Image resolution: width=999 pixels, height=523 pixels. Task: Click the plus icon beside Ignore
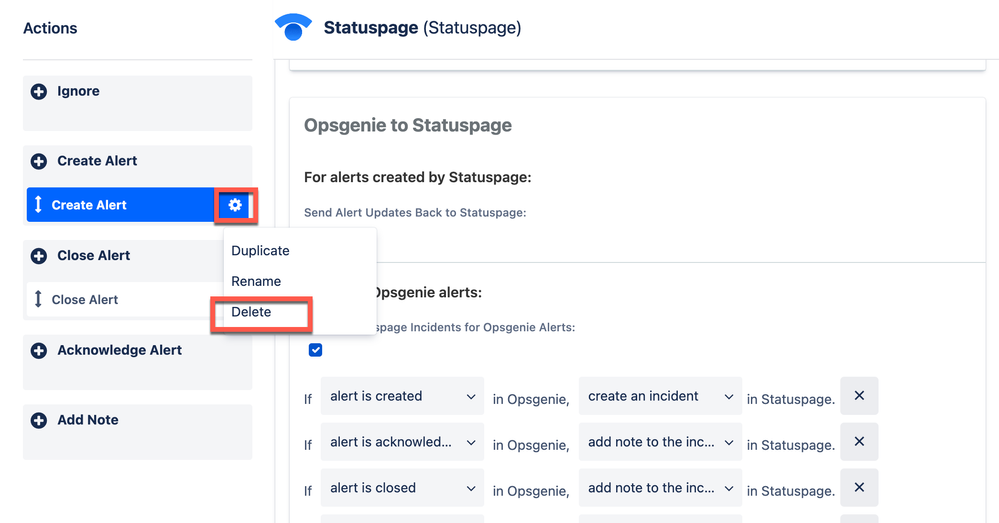click(39, 92)
